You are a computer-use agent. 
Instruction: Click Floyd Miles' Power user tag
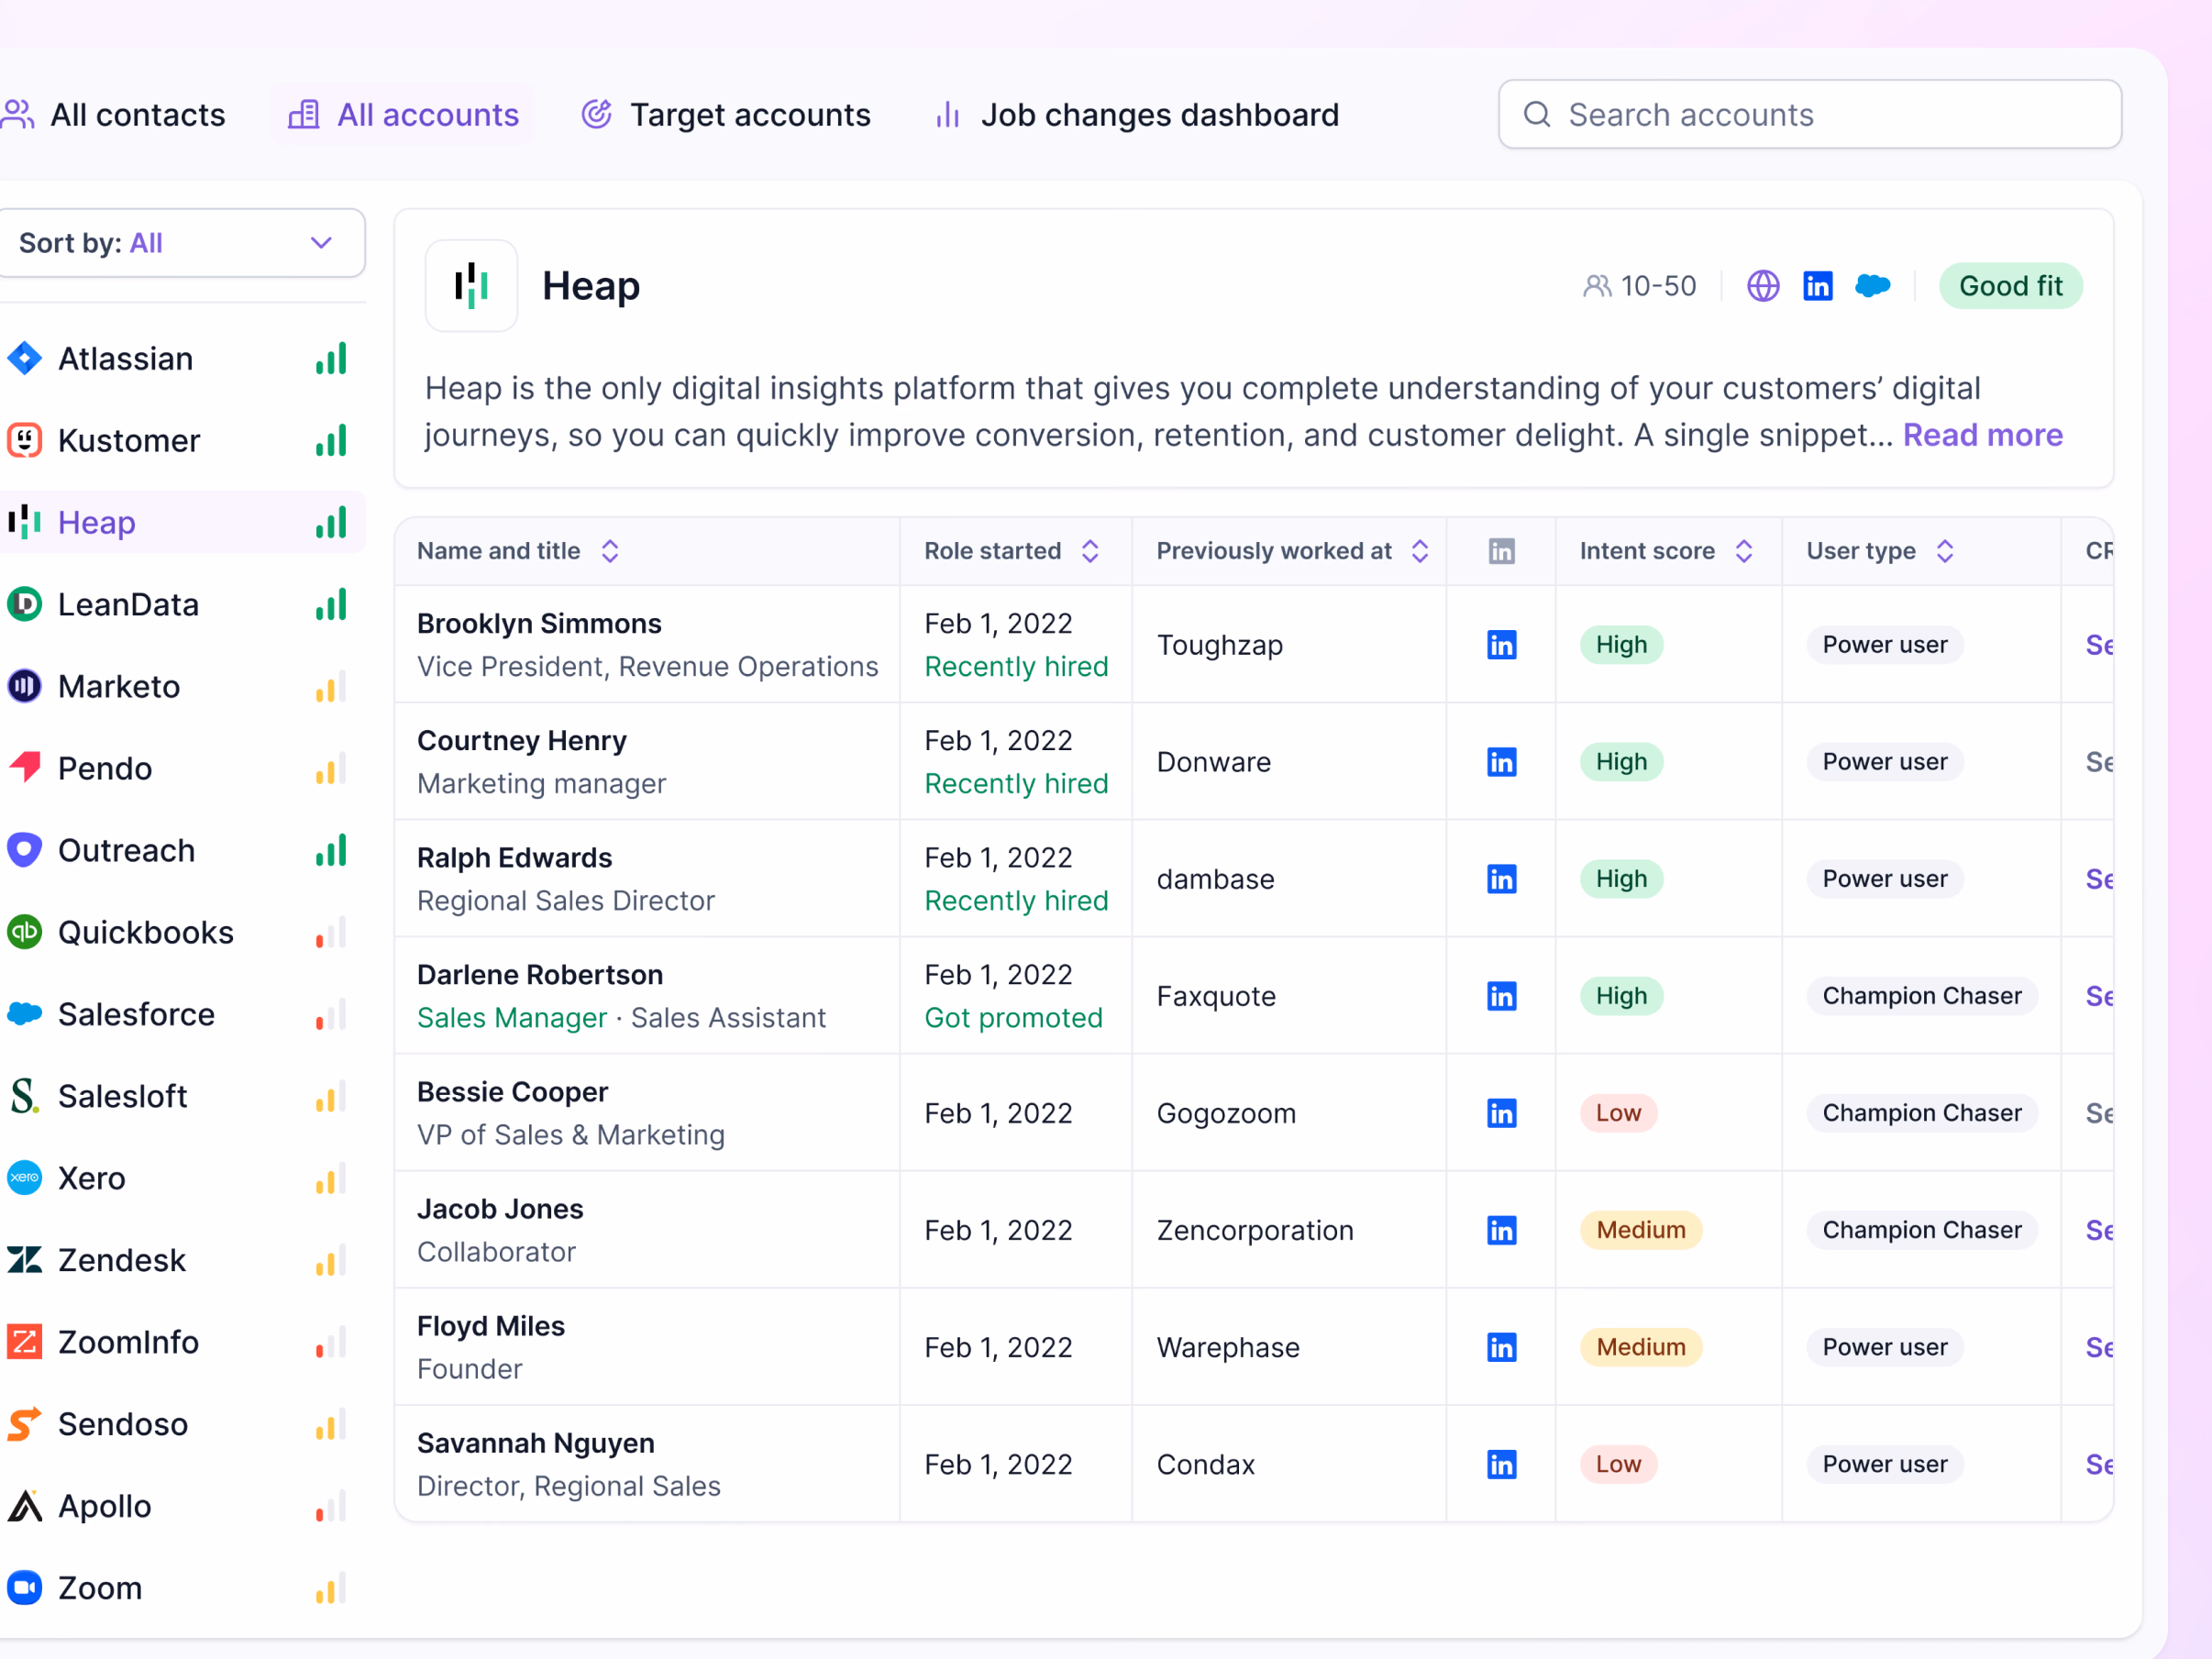(x=1884, y=1347)
